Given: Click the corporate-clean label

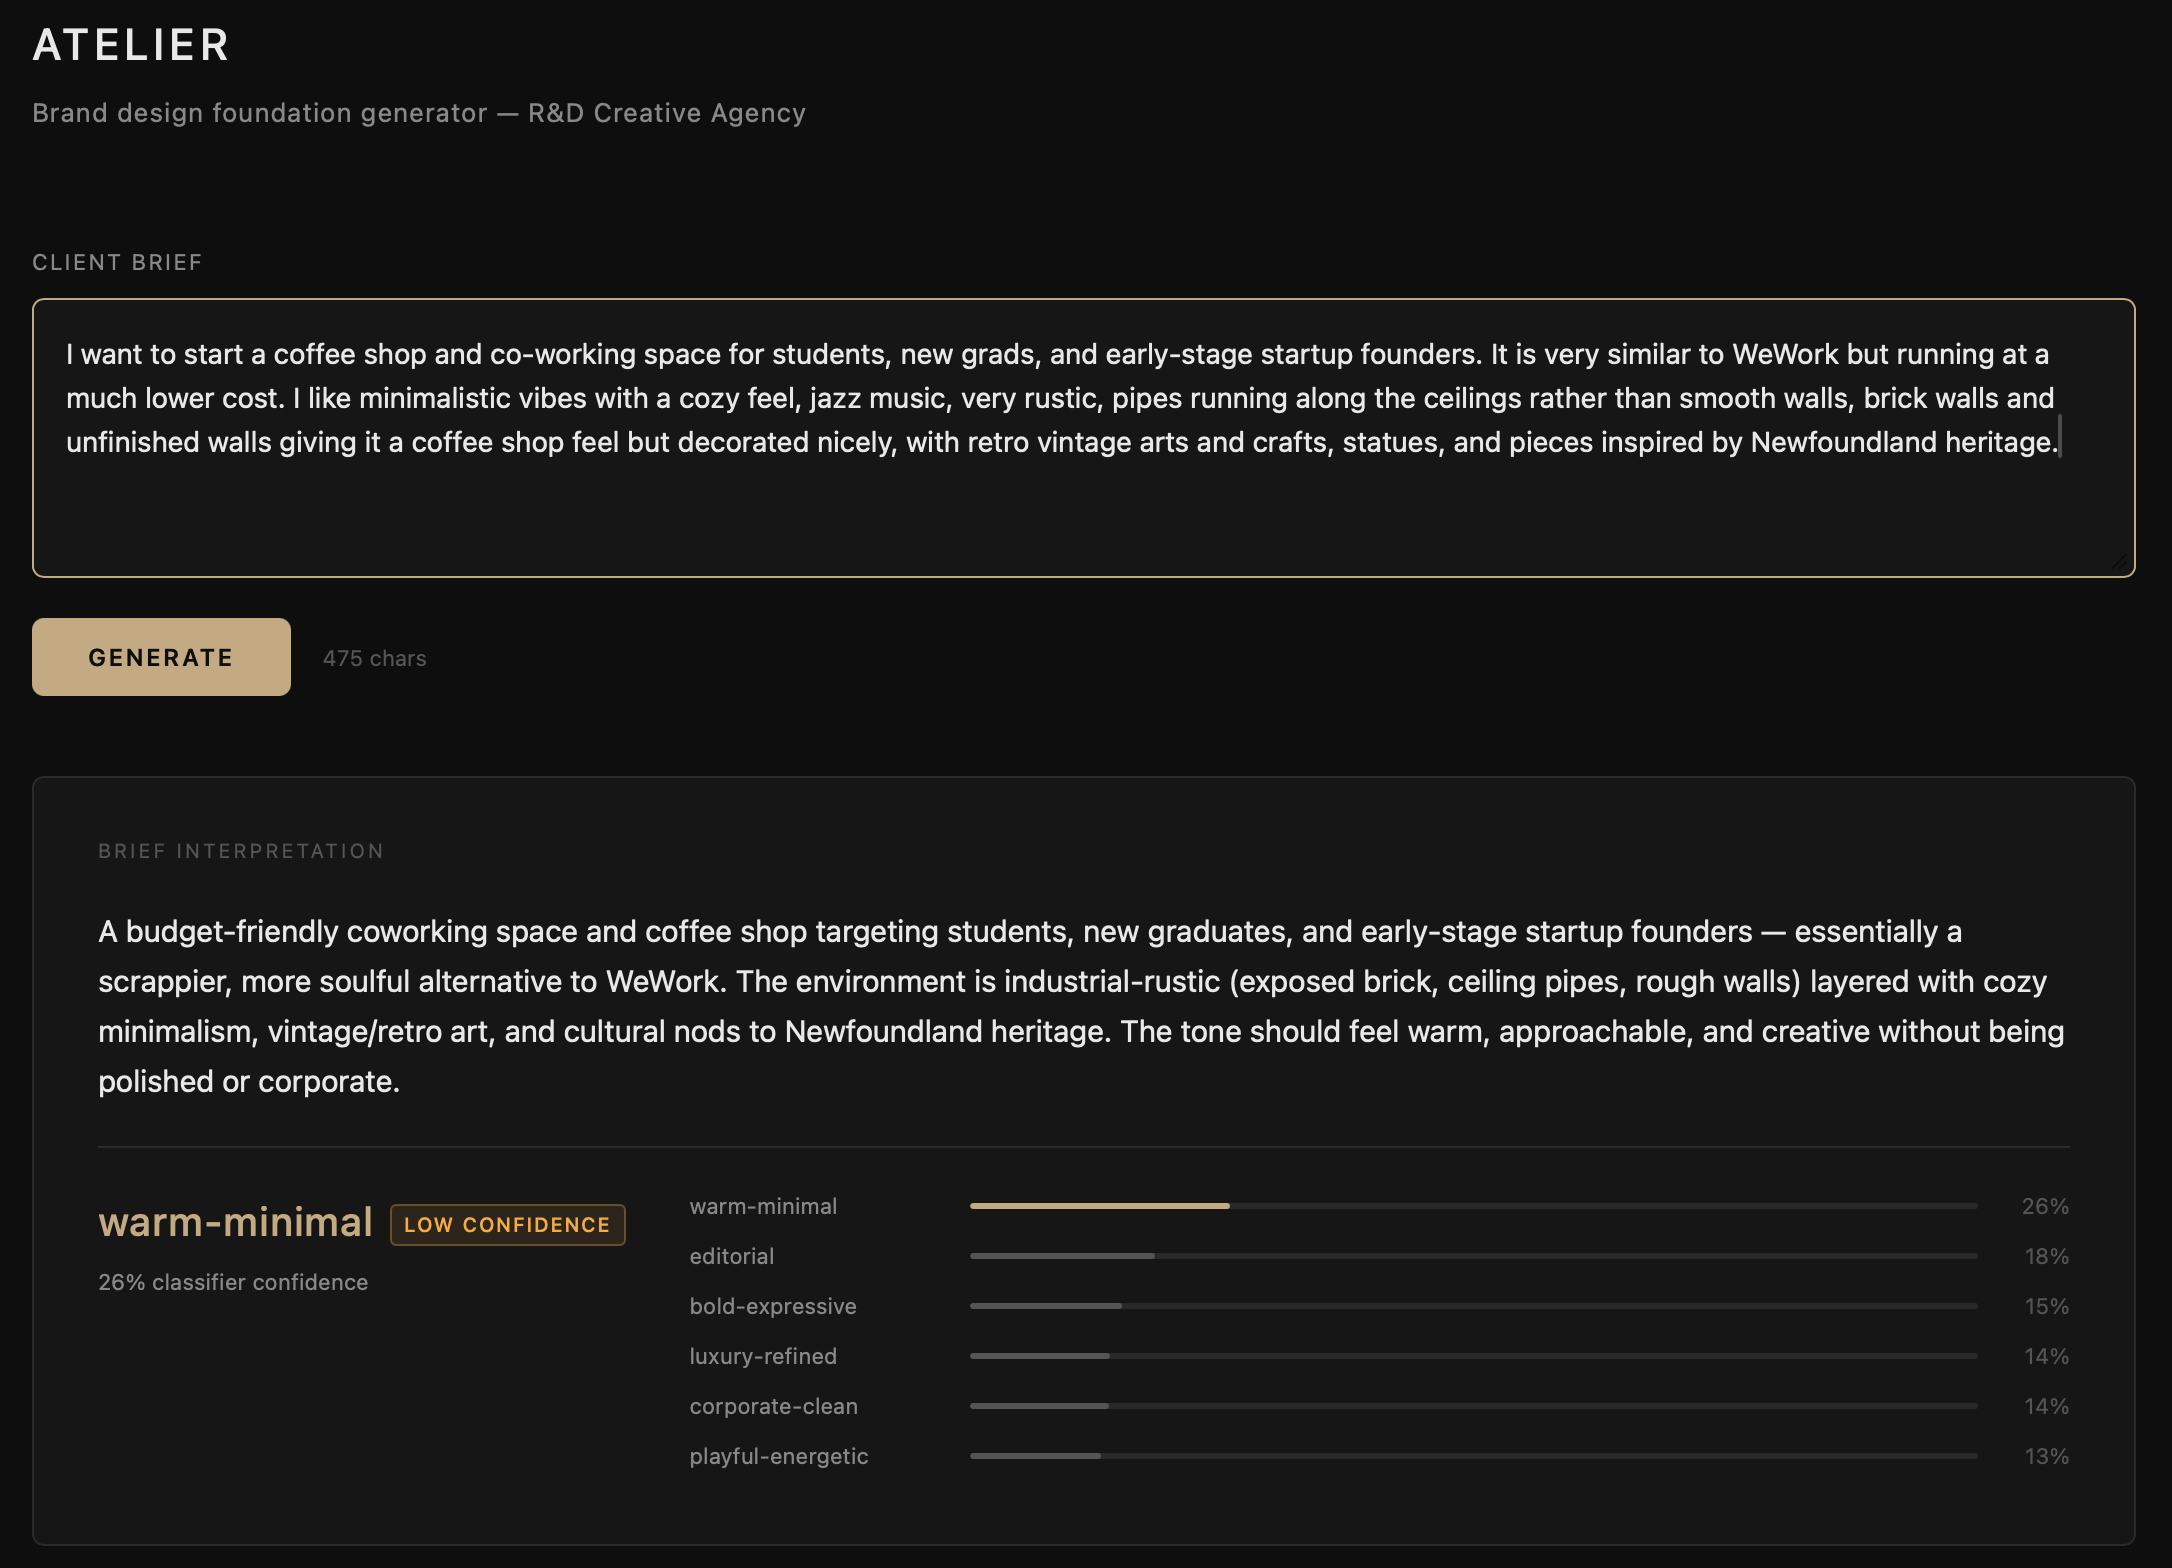Looking at the screenshot, I should (x=773, y=1405).
